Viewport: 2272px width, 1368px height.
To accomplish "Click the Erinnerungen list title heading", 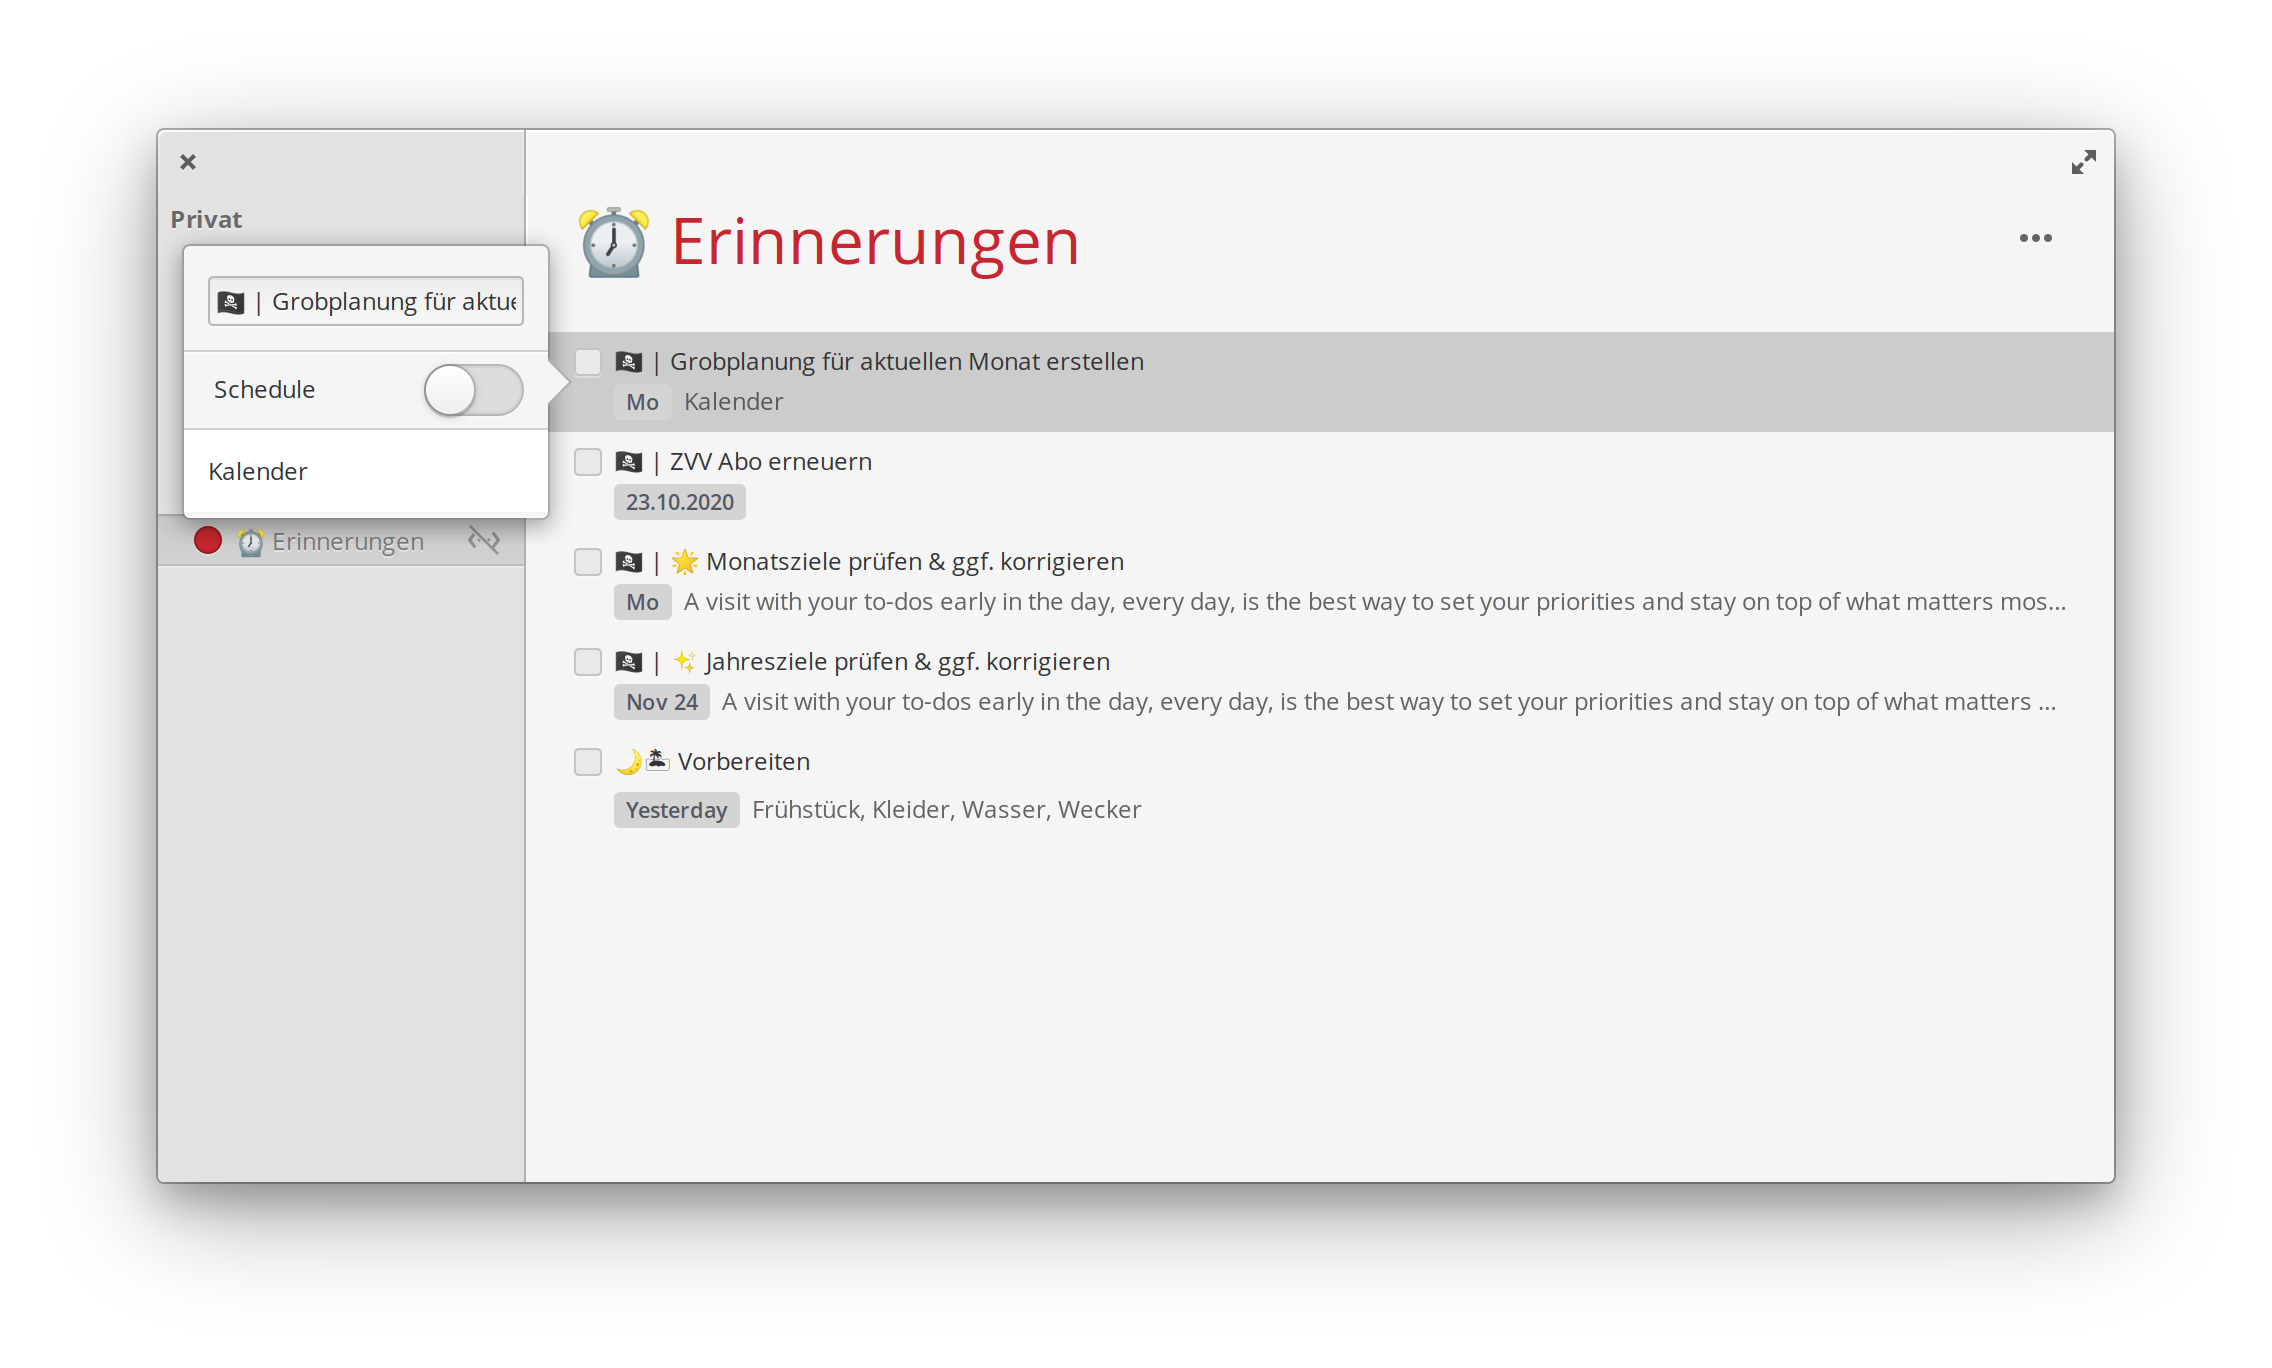I will point(875,242).
